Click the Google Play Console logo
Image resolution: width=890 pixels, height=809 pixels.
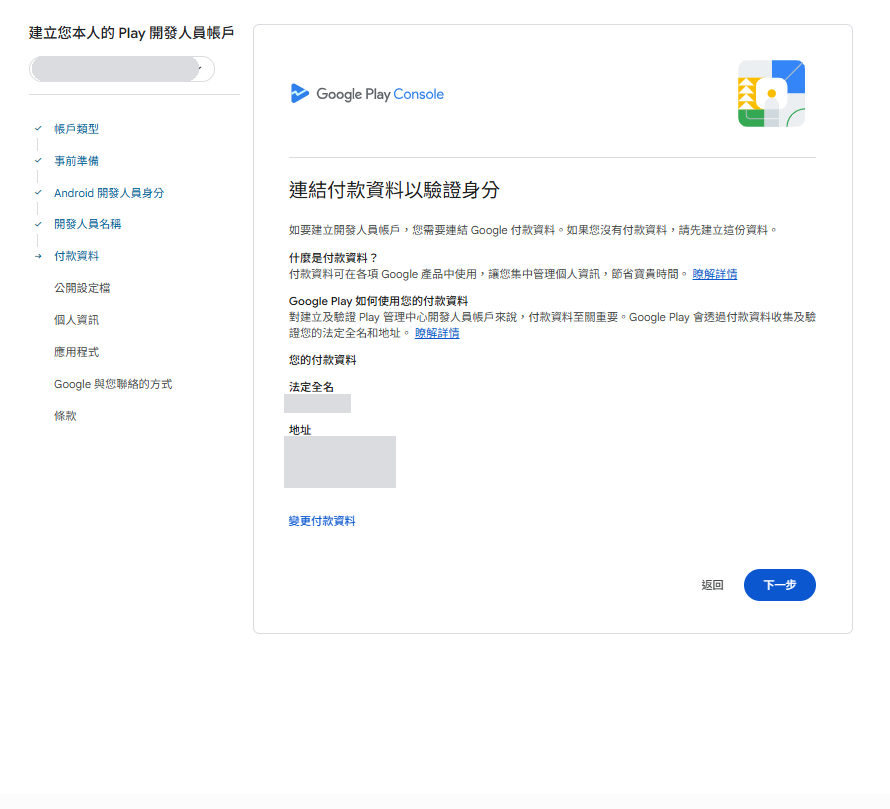367,94
